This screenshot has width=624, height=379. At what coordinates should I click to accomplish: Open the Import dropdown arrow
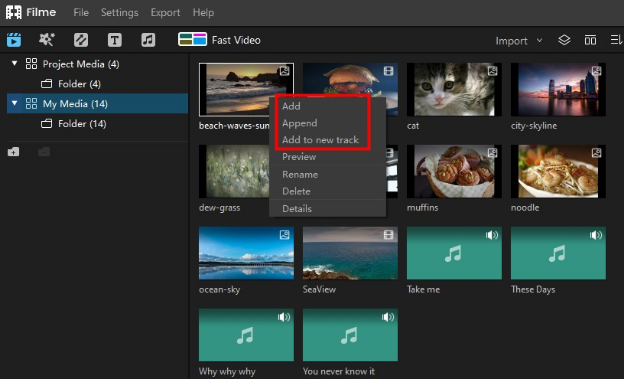(x=539, y=40)
